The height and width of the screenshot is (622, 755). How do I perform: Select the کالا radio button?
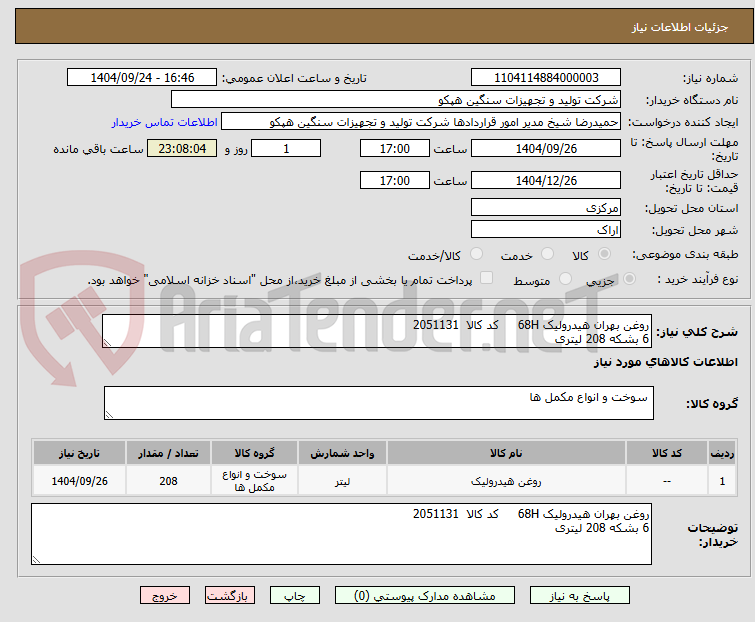(604, 254)
